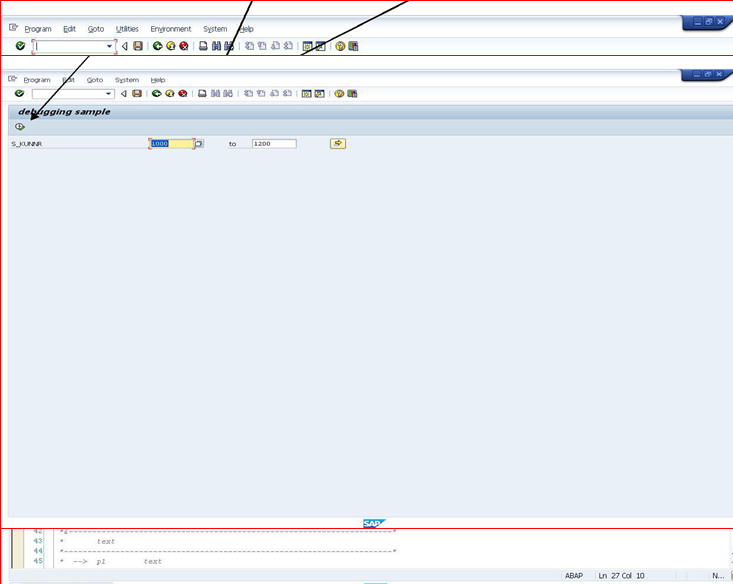Viewport: 733px width, 584px height.
Task: Click red Cancel icon in upper editor window
Action: [x=184, y=46]
